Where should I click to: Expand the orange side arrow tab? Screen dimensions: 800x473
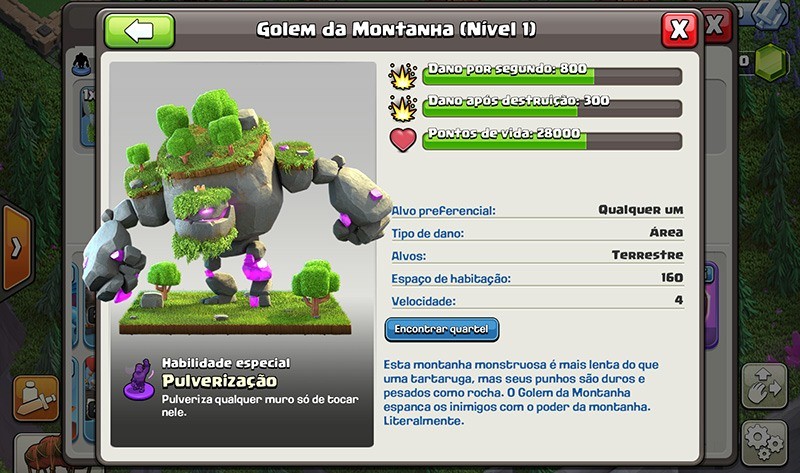pos(16,248)
